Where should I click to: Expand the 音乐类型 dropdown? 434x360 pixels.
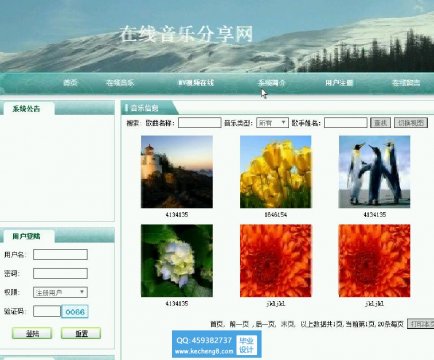pos(272,123)
